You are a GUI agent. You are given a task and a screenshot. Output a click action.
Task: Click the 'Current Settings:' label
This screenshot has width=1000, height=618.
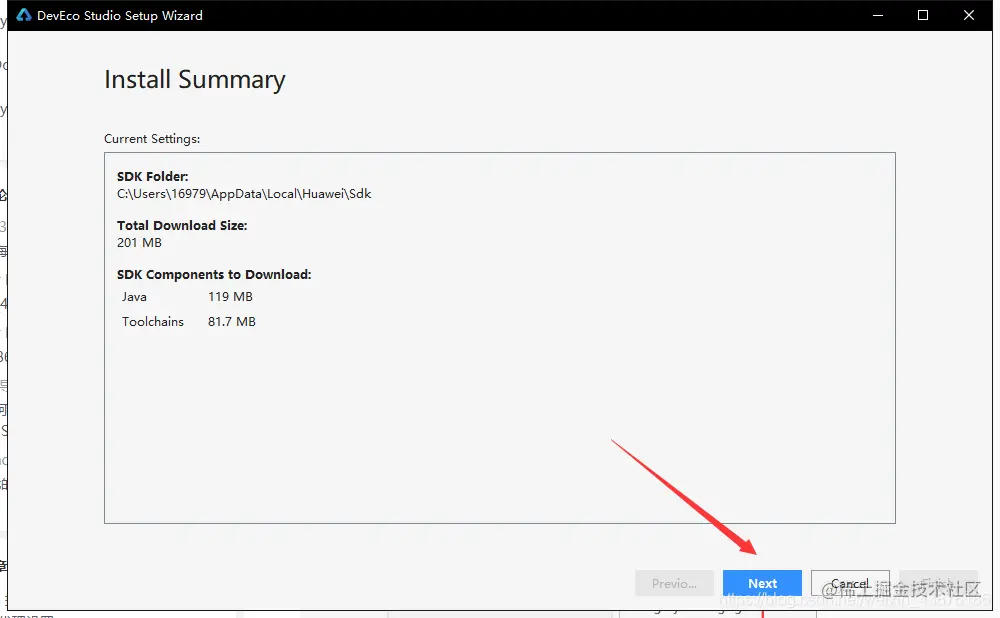tap(152, 138)
